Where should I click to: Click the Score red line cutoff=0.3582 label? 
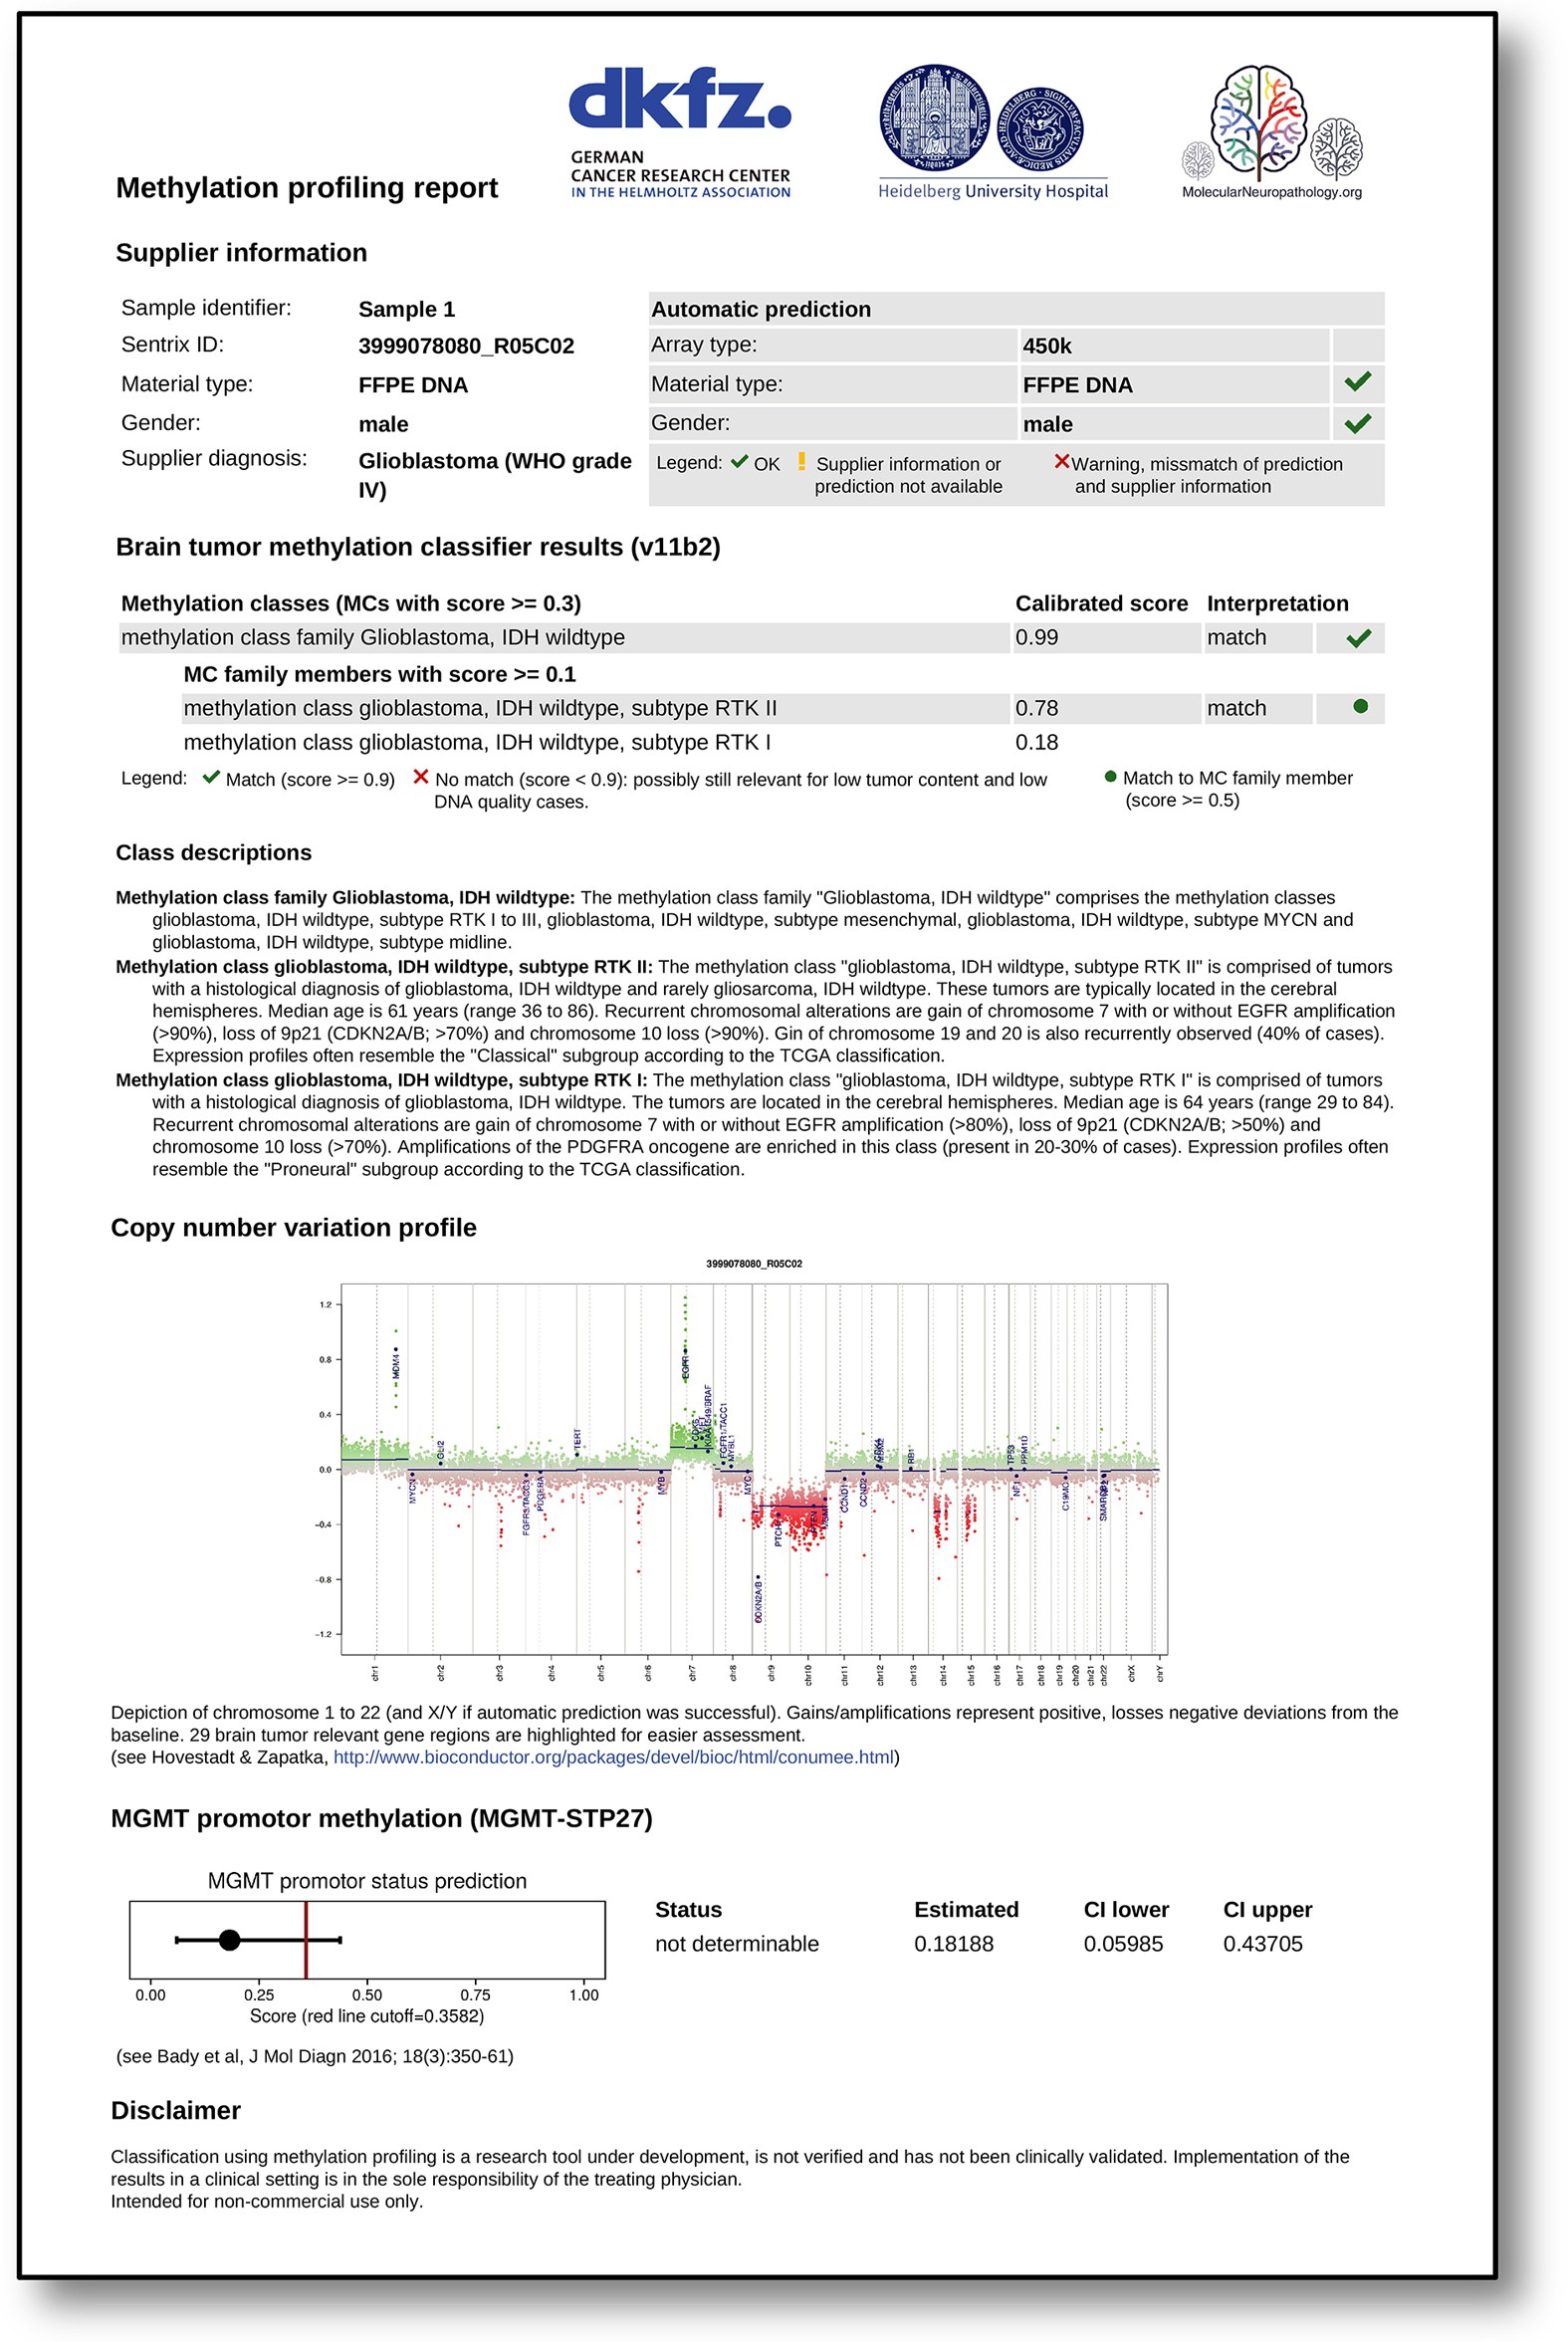pos(366,2016)
